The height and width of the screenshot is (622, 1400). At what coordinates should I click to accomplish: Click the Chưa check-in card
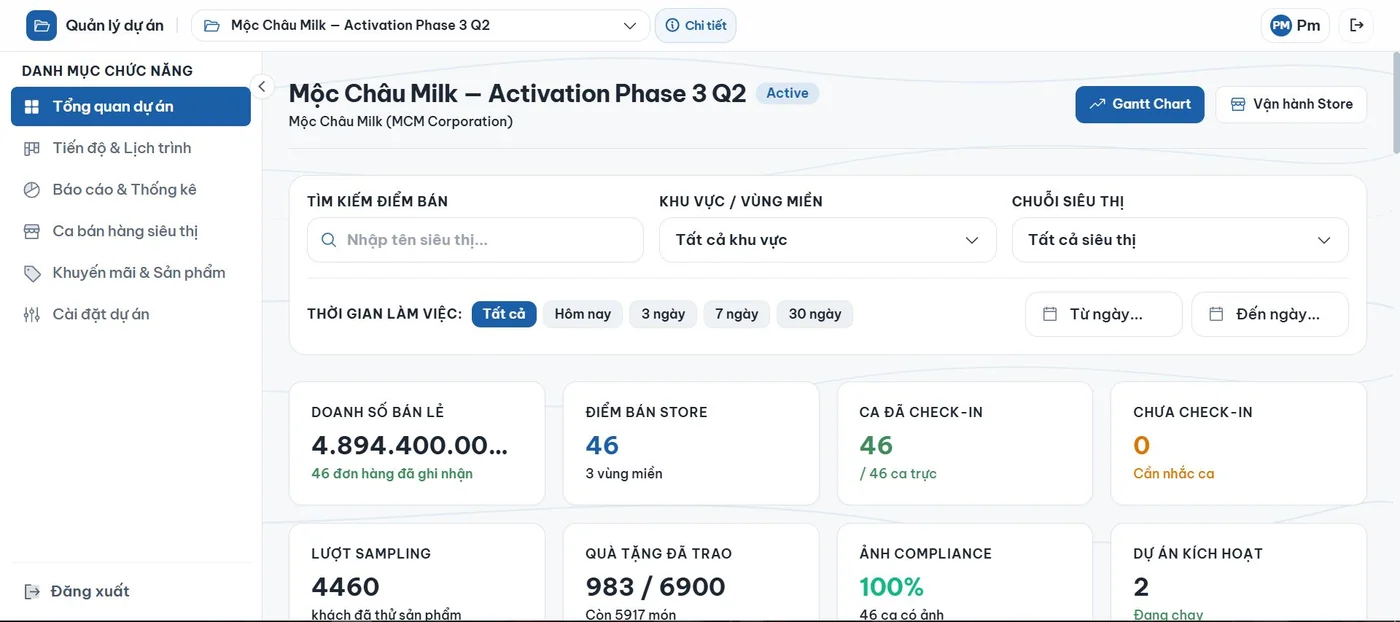pyautogui.click(x=1239, y=443)
